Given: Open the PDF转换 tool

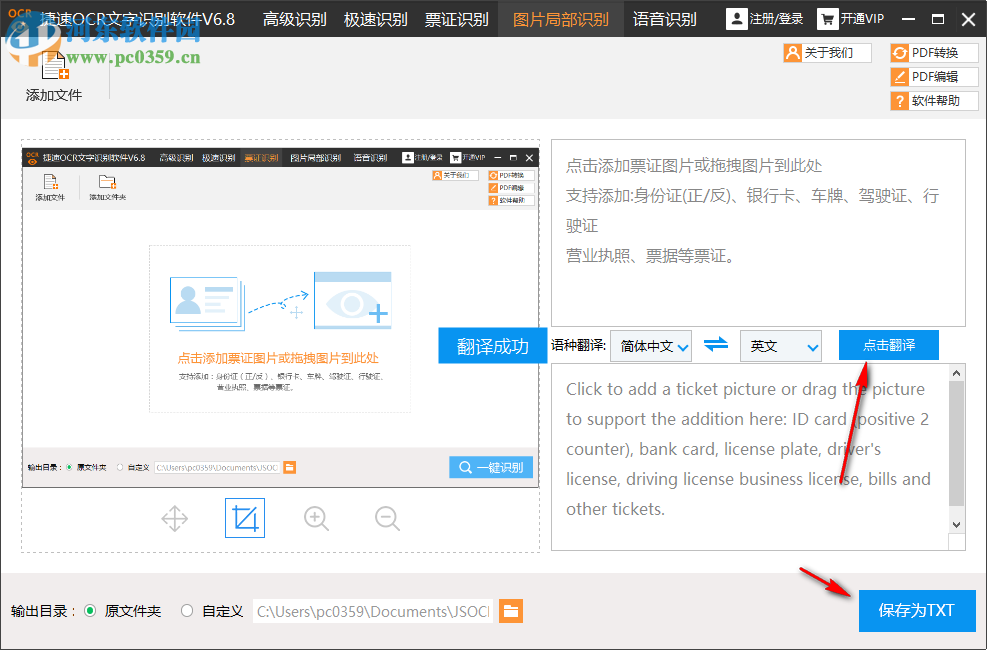Looking at the screenshot, I should click(933, 53).
